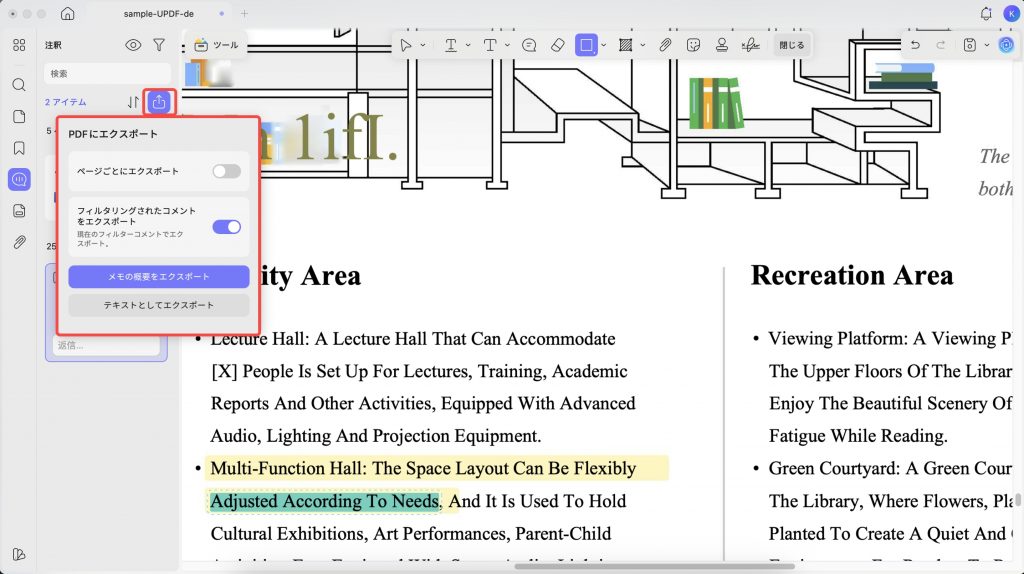
Task: Open a new tab with plus
Action: pos(244,13)
